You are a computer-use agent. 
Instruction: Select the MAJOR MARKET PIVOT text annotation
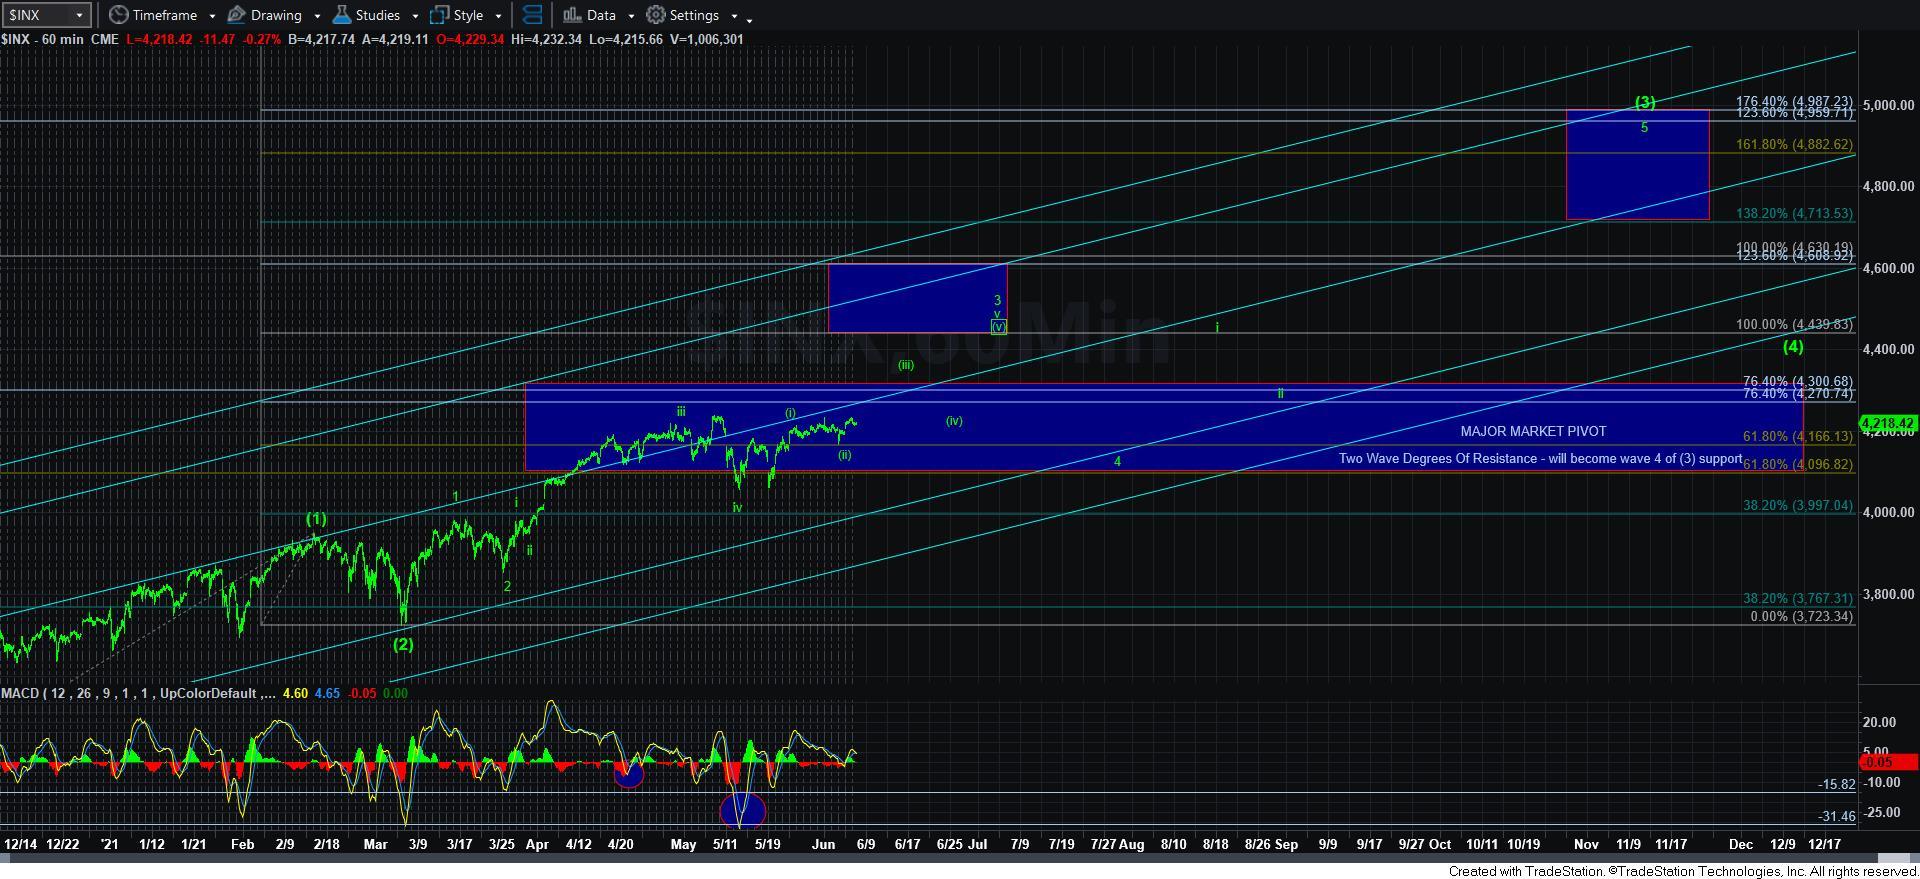[x=1533, y=431]
